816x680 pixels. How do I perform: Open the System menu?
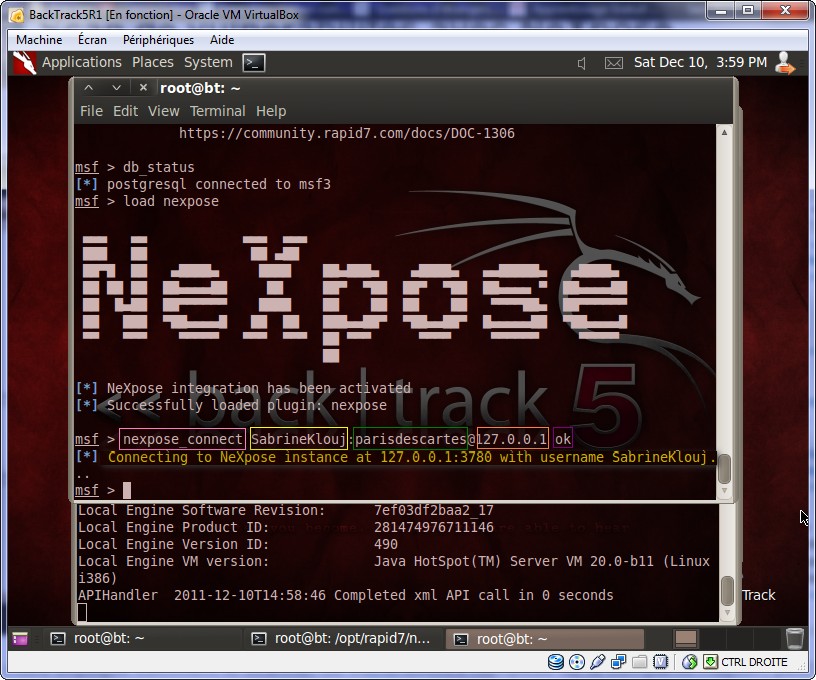(x=208, y=62)
